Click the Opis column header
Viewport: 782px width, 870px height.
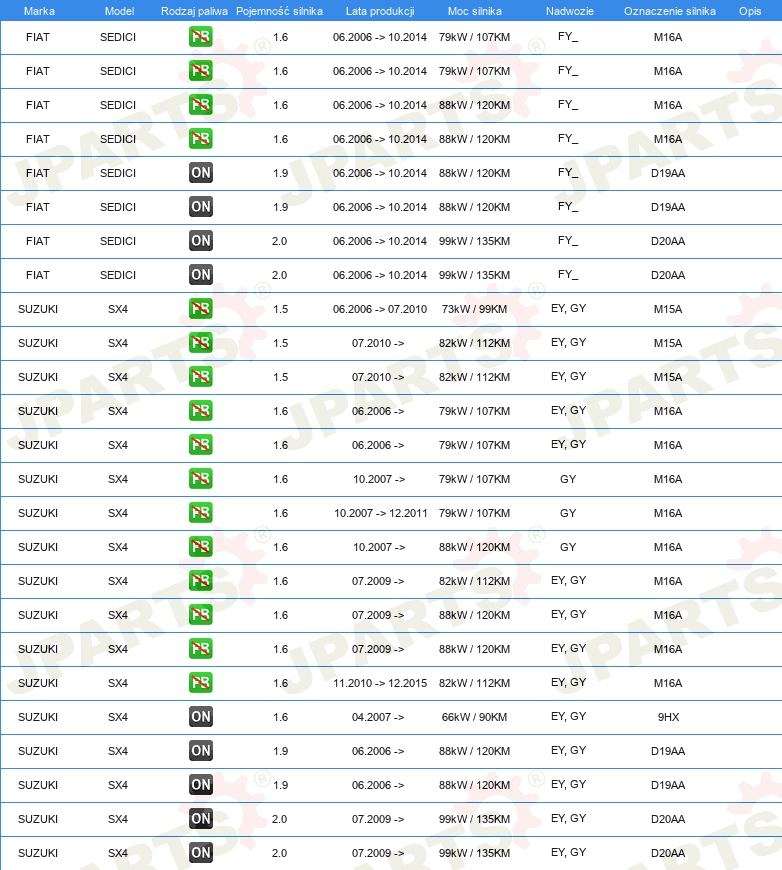click(750, 11)
